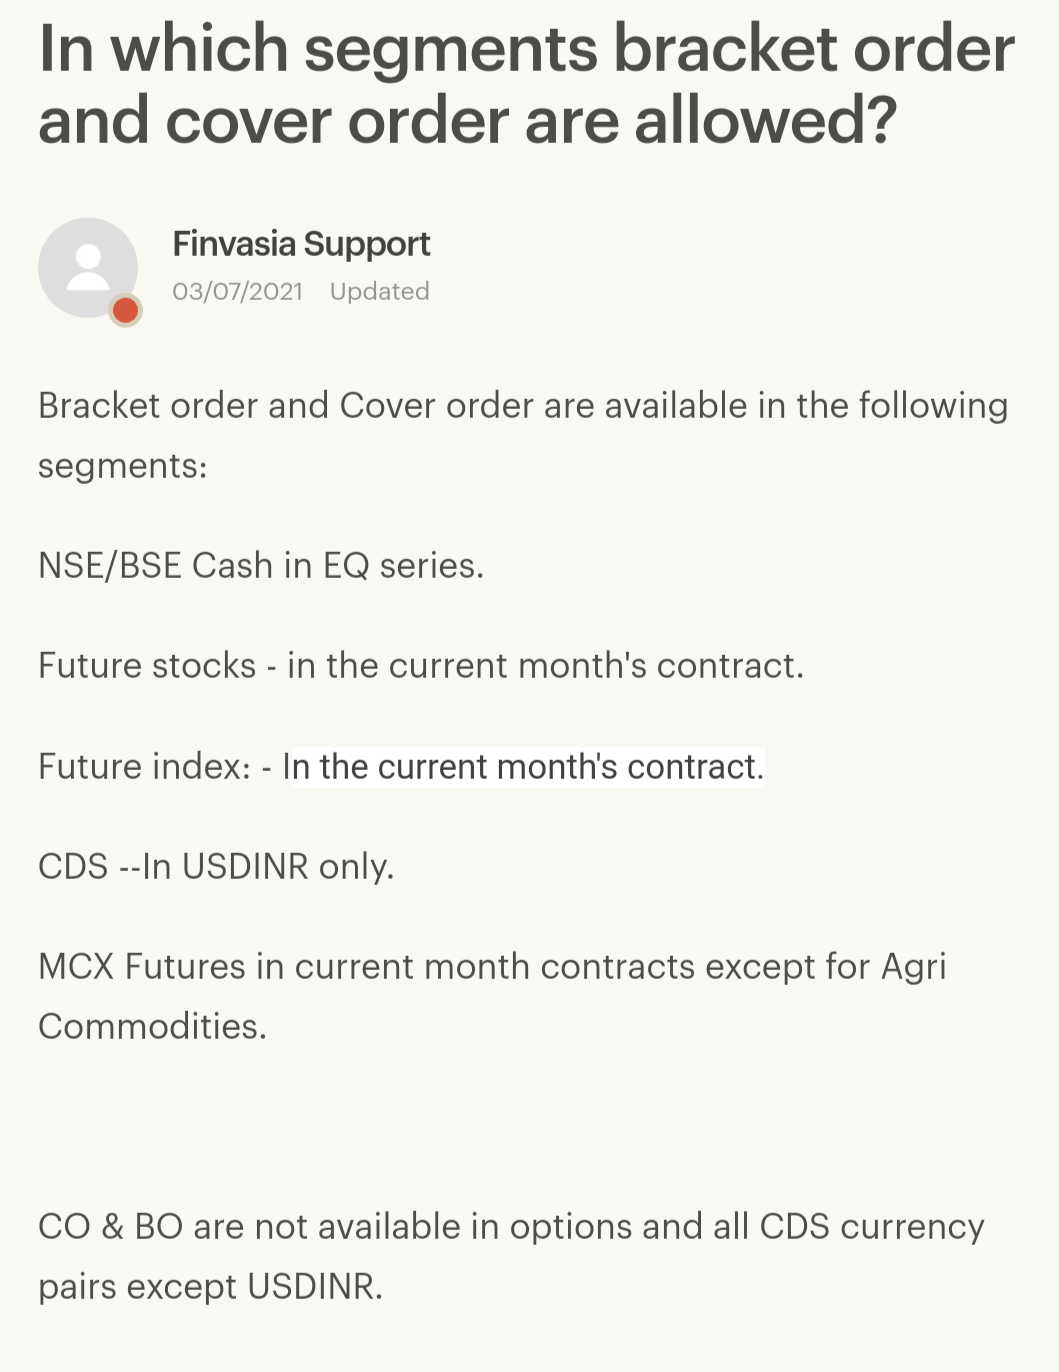
Task: Click the Future stocks line
Action: [x=421, y=666]
